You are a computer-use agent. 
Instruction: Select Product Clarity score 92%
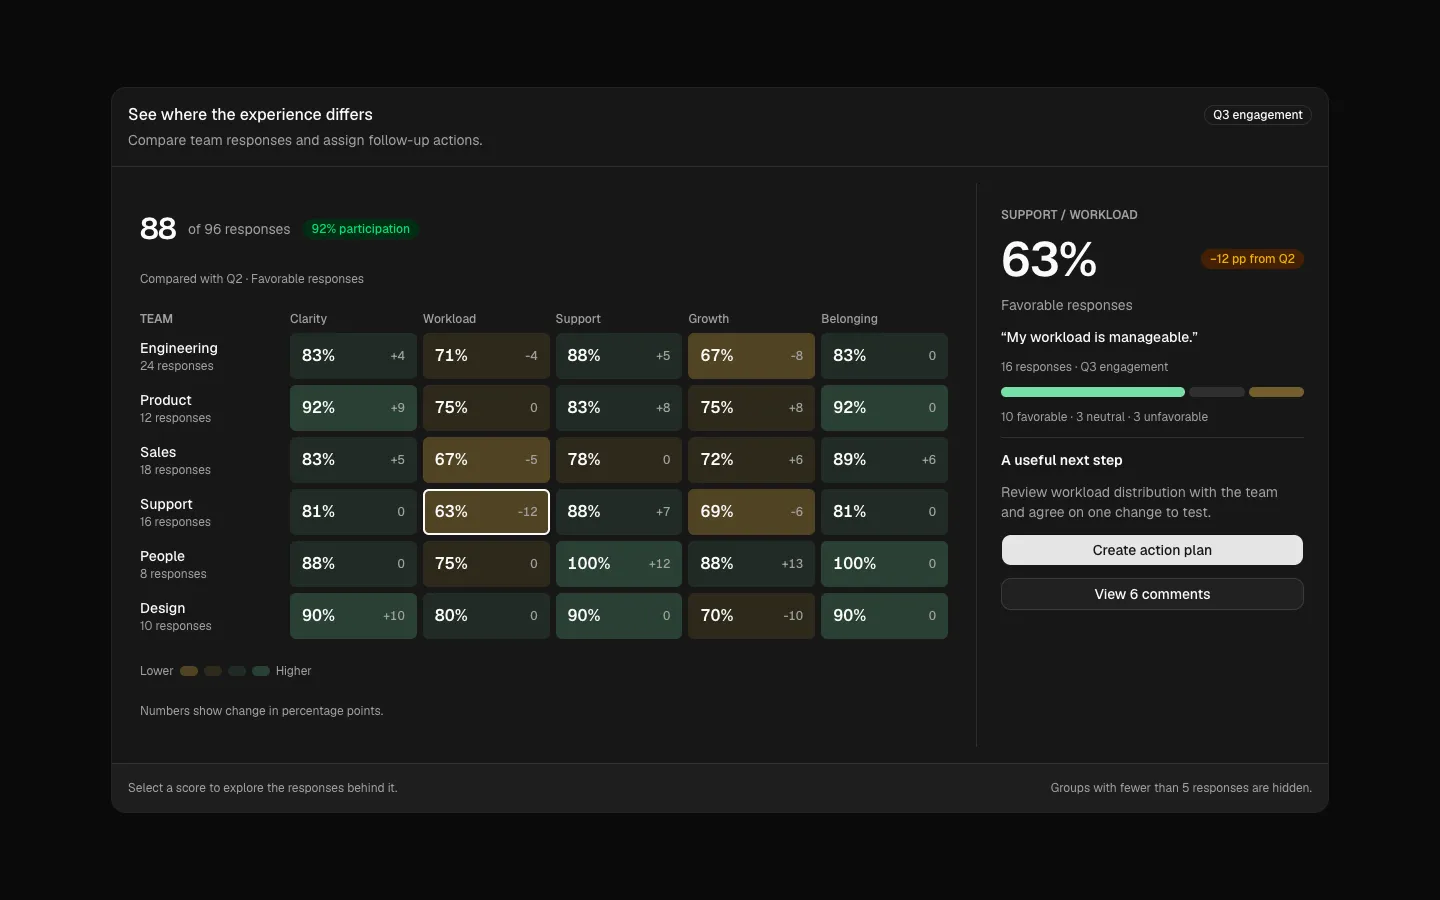tap(353, 408)
